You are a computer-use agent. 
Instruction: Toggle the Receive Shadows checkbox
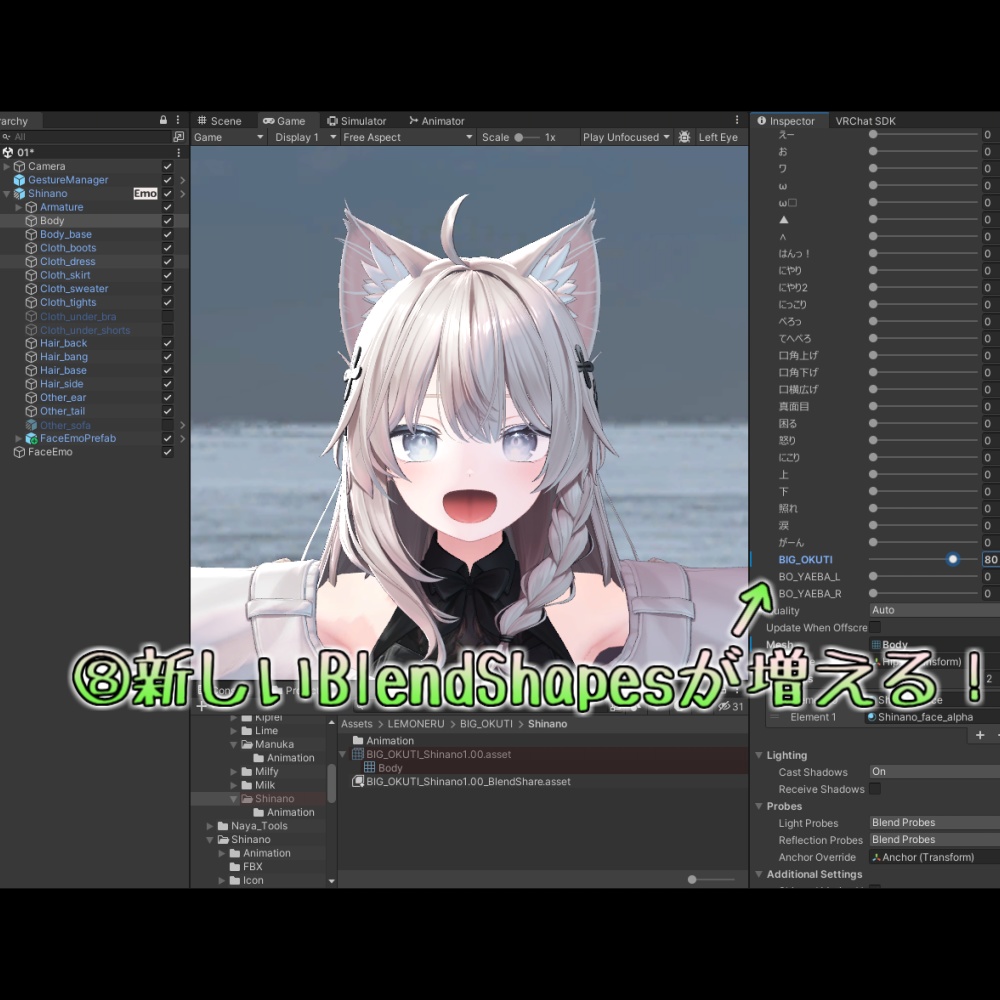tap(874, 789)
